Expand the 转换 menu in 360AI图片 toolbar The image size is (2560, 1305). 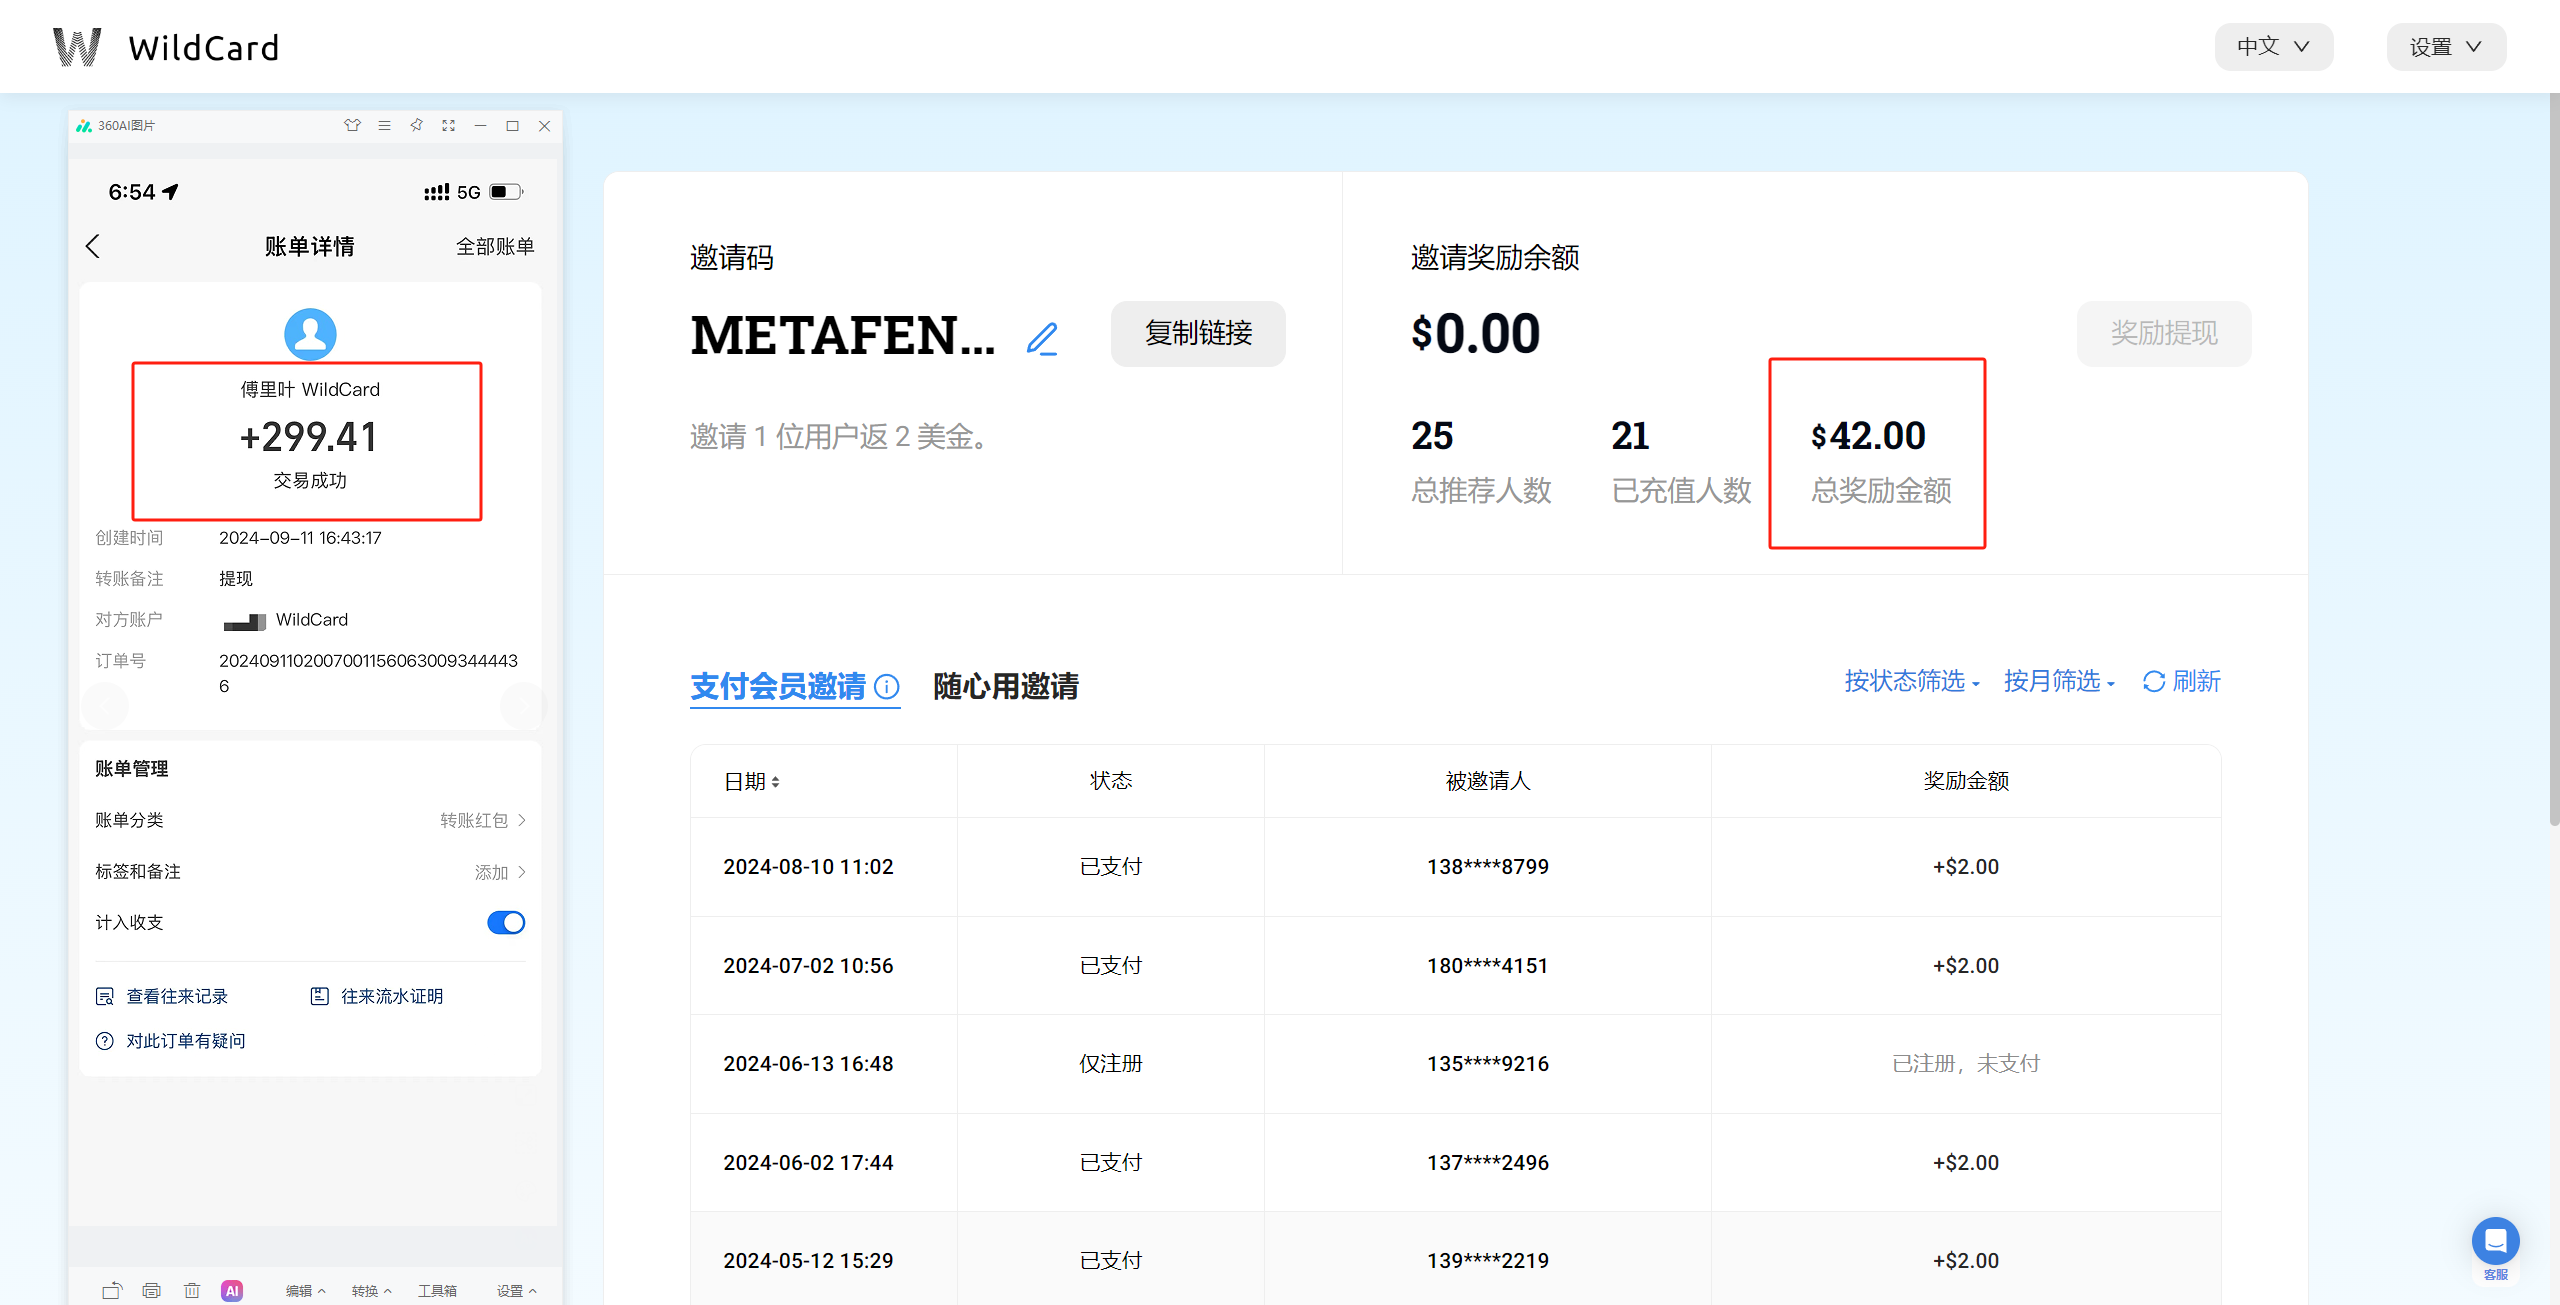tap(372, 1291)
